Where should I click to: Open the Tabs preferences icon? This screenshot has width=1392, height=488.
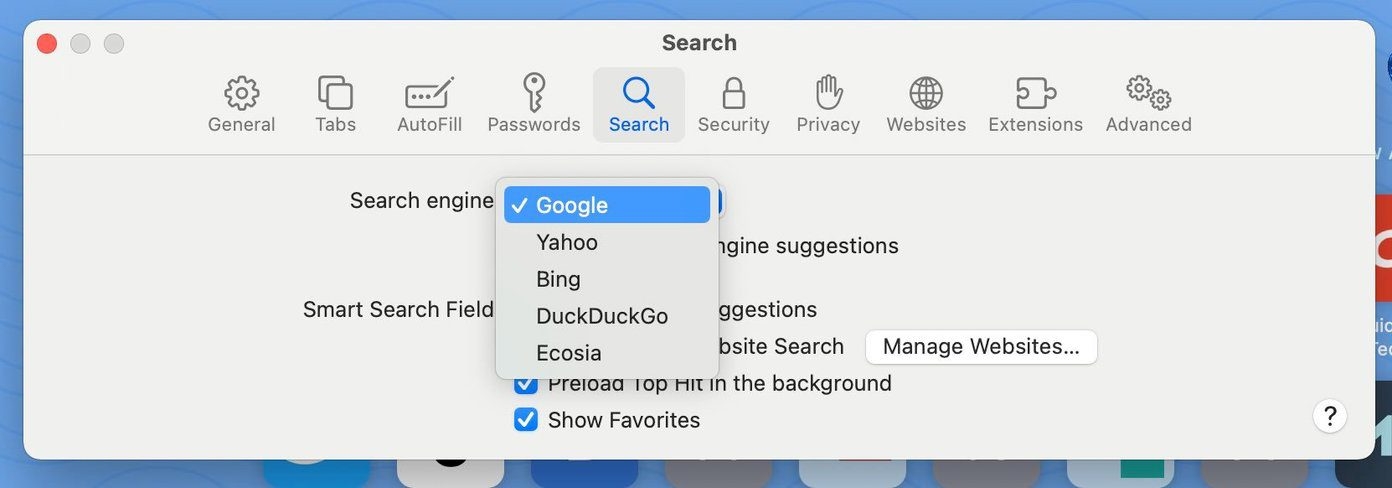point(335,93)
